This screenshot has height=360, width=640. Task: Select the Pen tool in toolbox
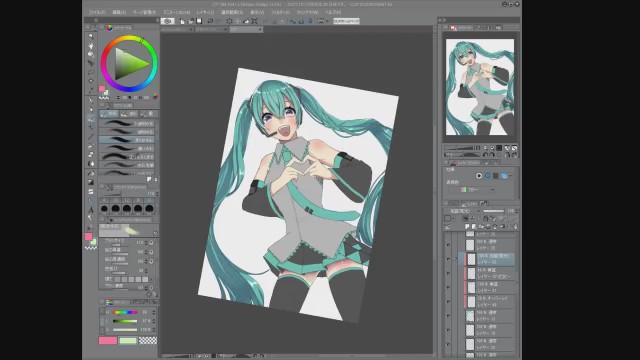[91, 100]
